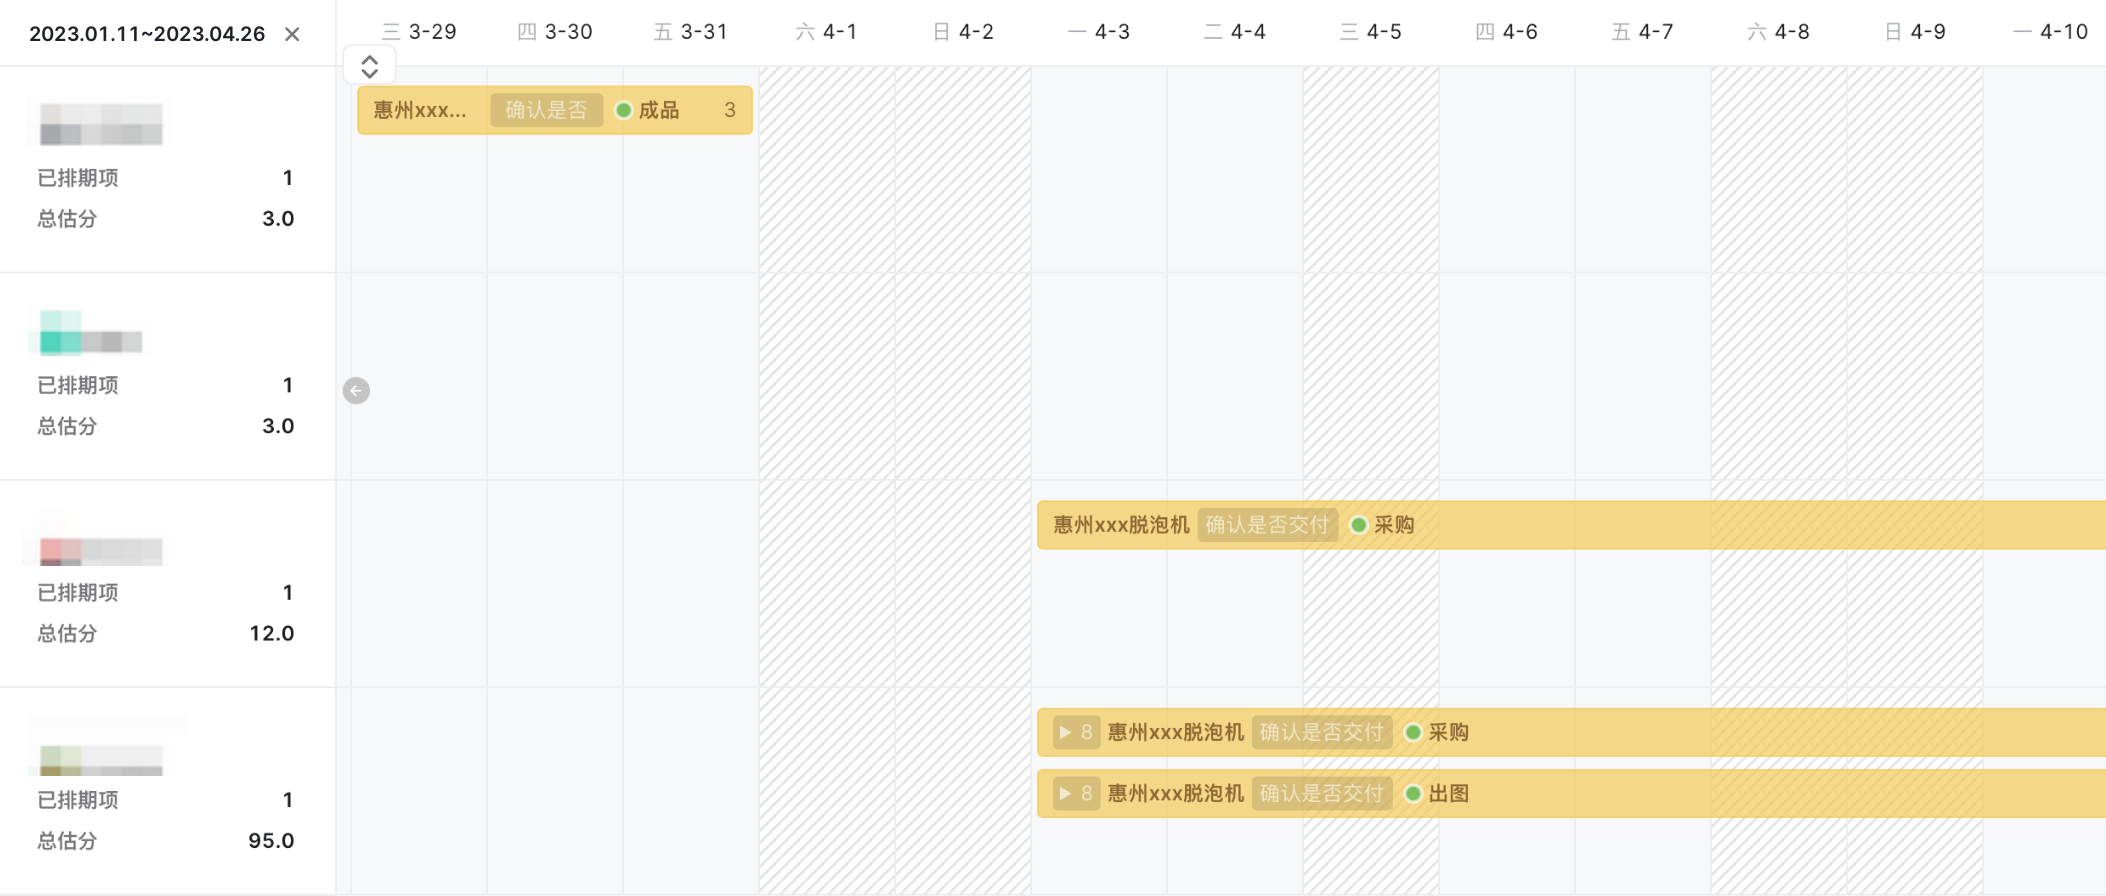Expand the triangle on the fourth-row 采购 task bar

(x=1065, y=733)
